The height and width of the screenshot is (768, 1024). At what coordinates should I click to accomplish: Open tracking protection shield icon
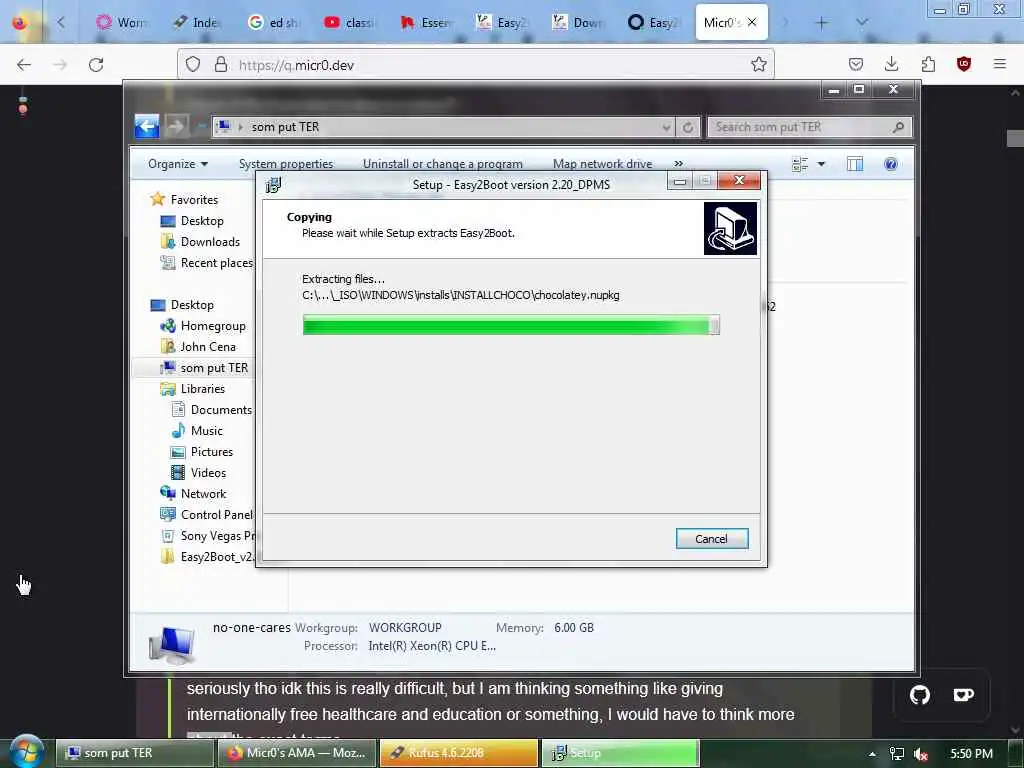[x=193, y=64]
